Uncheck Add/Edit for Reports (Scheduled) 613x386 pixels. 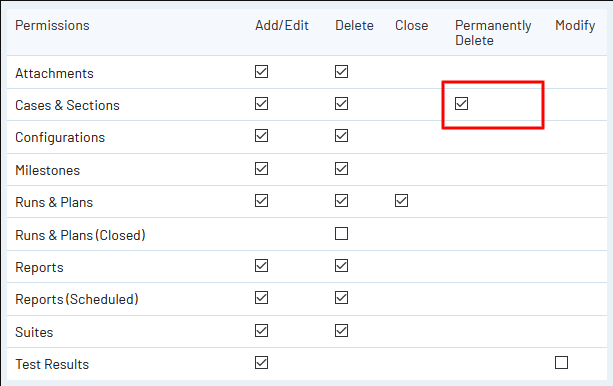(261, 298)
